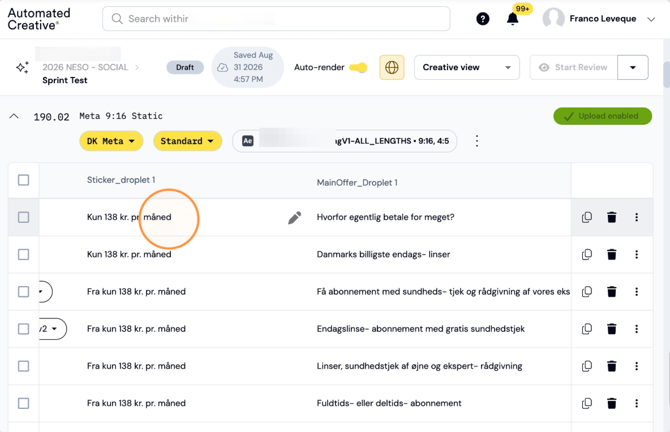Click the user avatar picture
Screen dimensions: 670x432
coord(553,19)
